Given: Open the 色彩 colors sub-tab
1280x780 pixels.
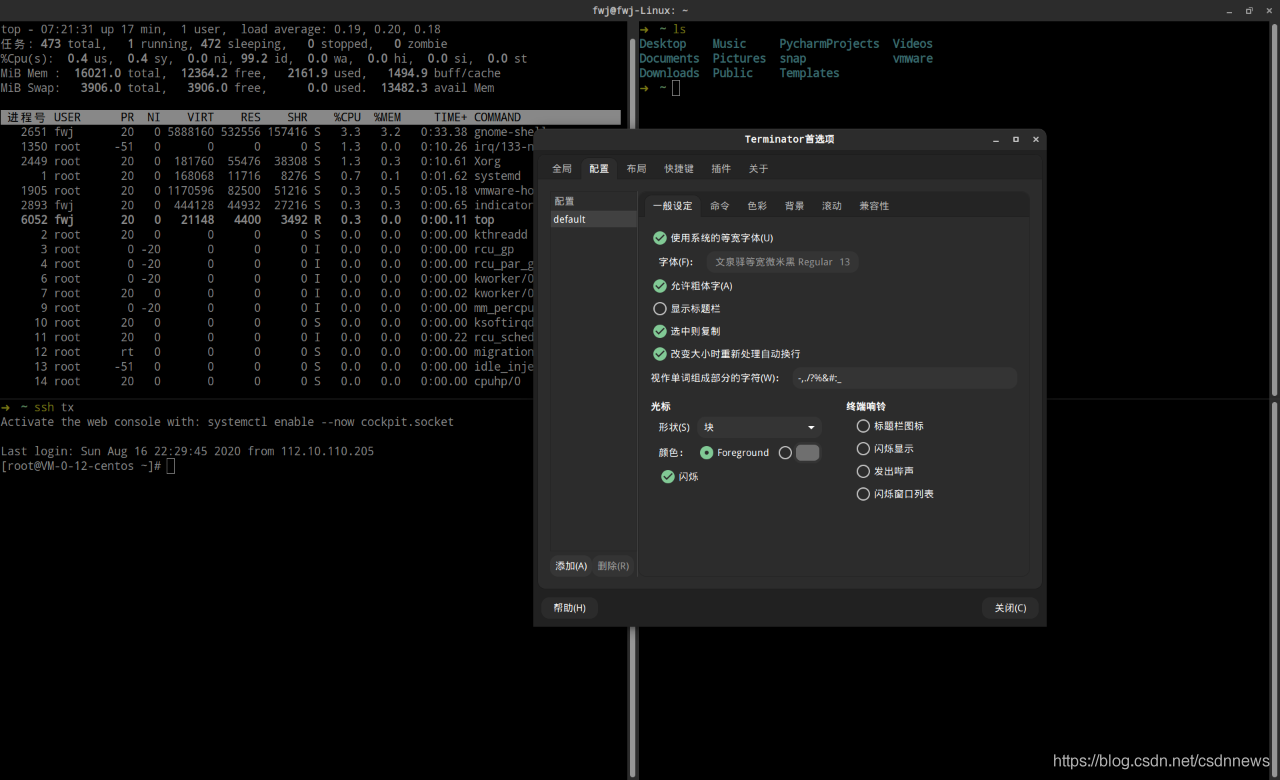Looking at the screenshot, I should click(757, 206).
